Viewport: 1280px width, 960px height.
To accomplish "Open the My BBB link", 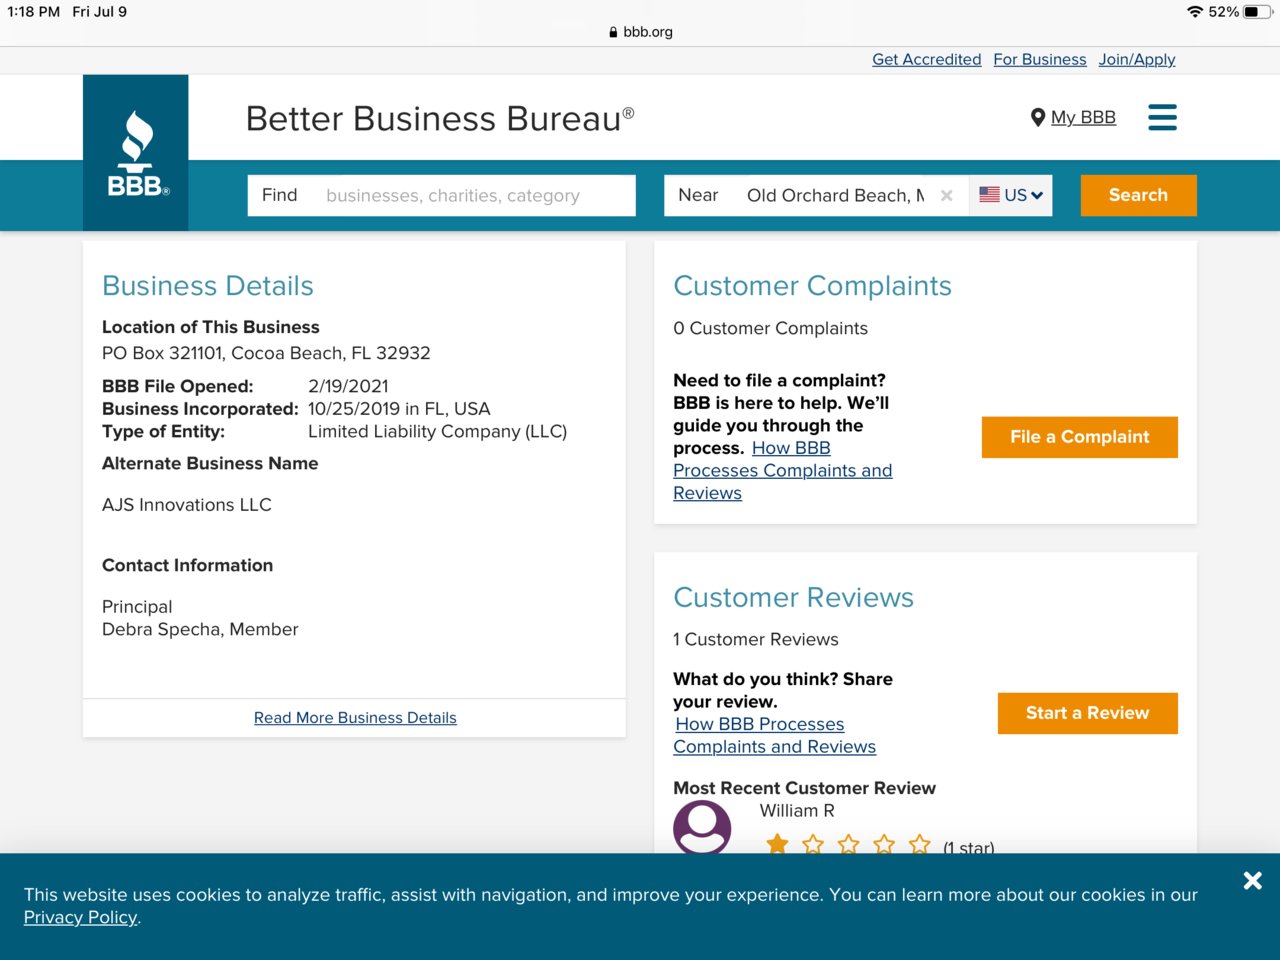I will tap(1083, 117).
